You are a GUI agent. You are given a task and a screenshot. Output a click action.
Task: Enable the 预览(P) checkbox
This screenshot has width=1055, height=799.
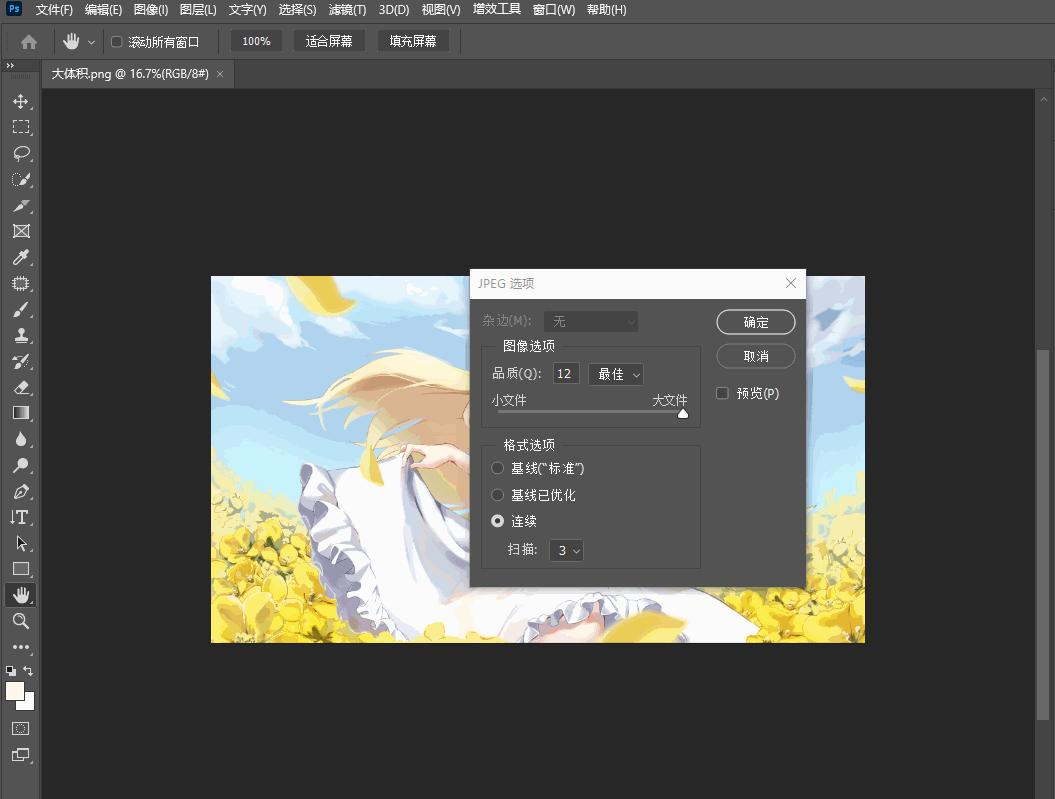[x=722, y=393]
